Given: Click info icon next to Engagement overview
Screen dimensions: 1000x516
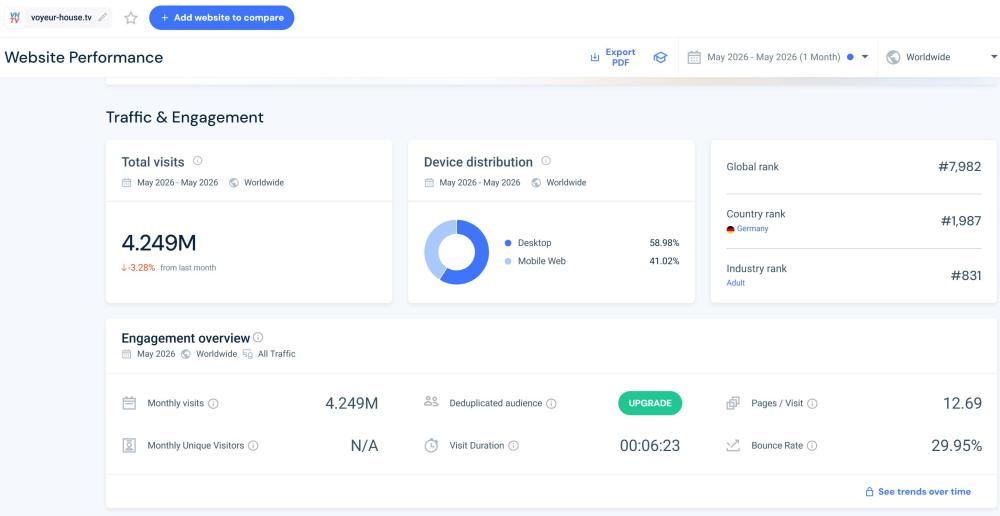Looking at the screenshot, I should click(x=258, y=337).
